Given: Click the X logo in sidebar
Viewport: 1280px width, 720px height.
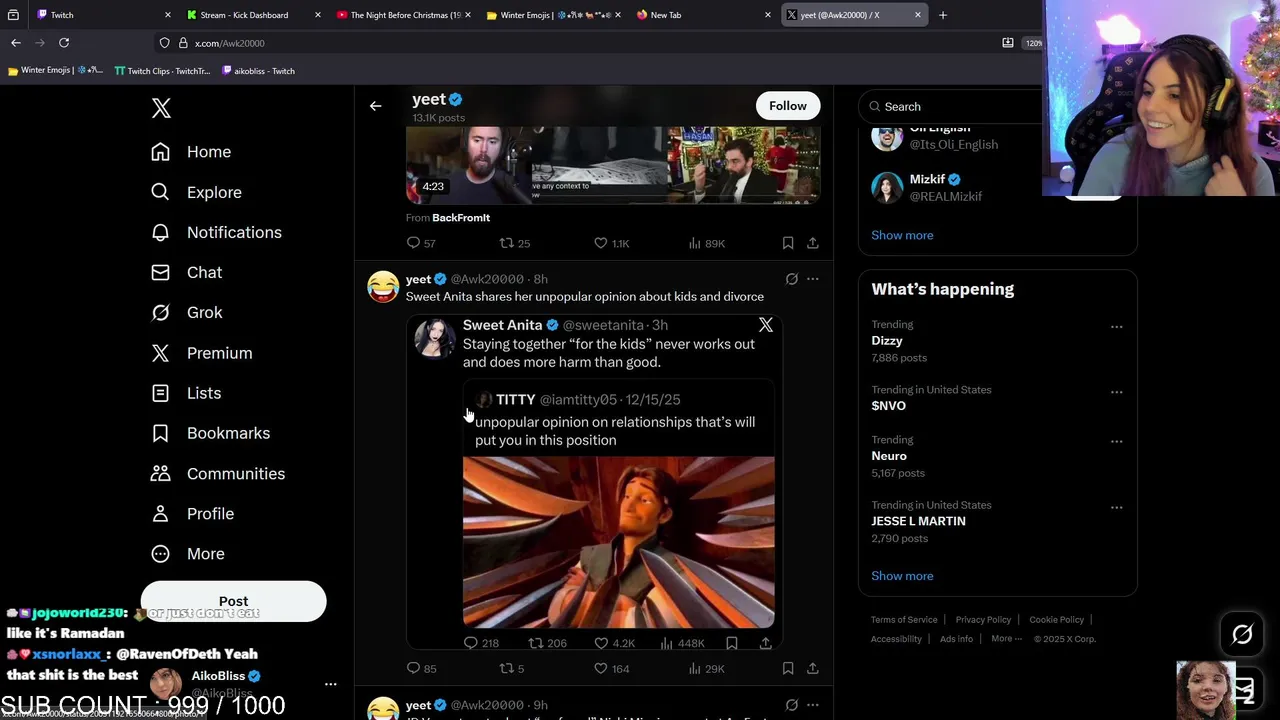Looking at the screenshot, I should (161, 108).
